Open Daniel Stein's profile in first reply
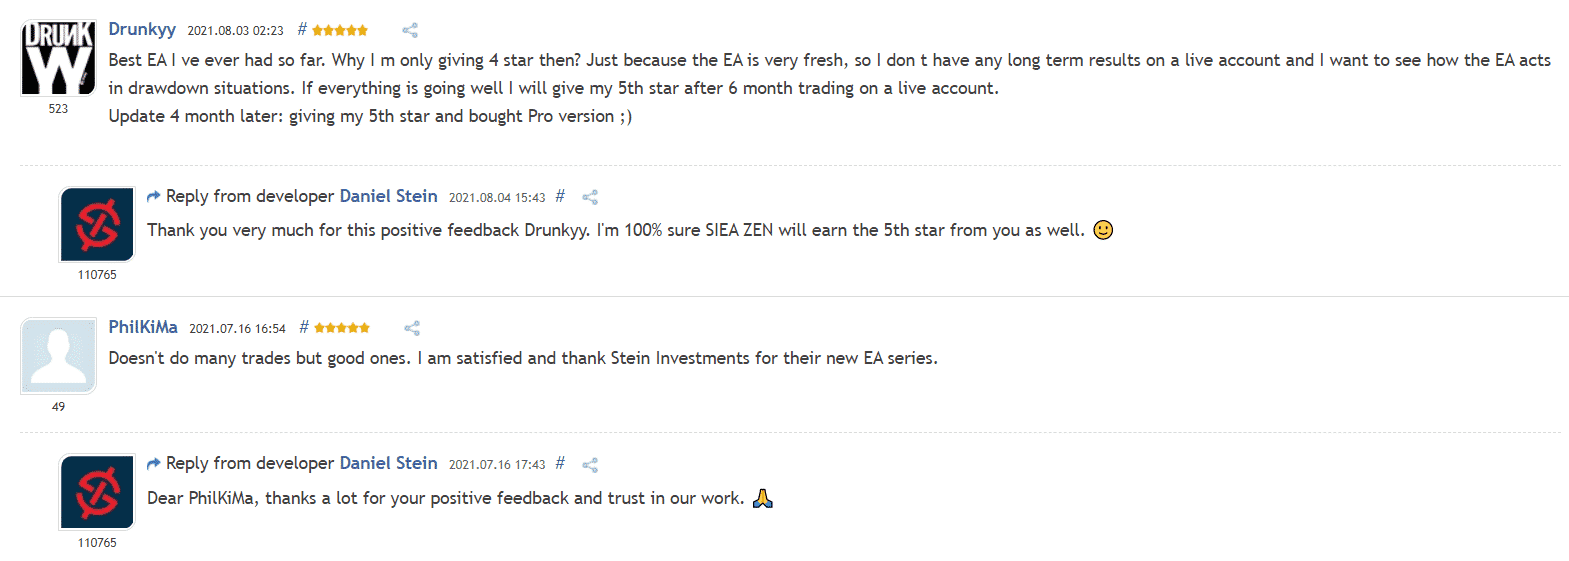Viewport: 1569px width, 561px height. [x=388, y=196]
